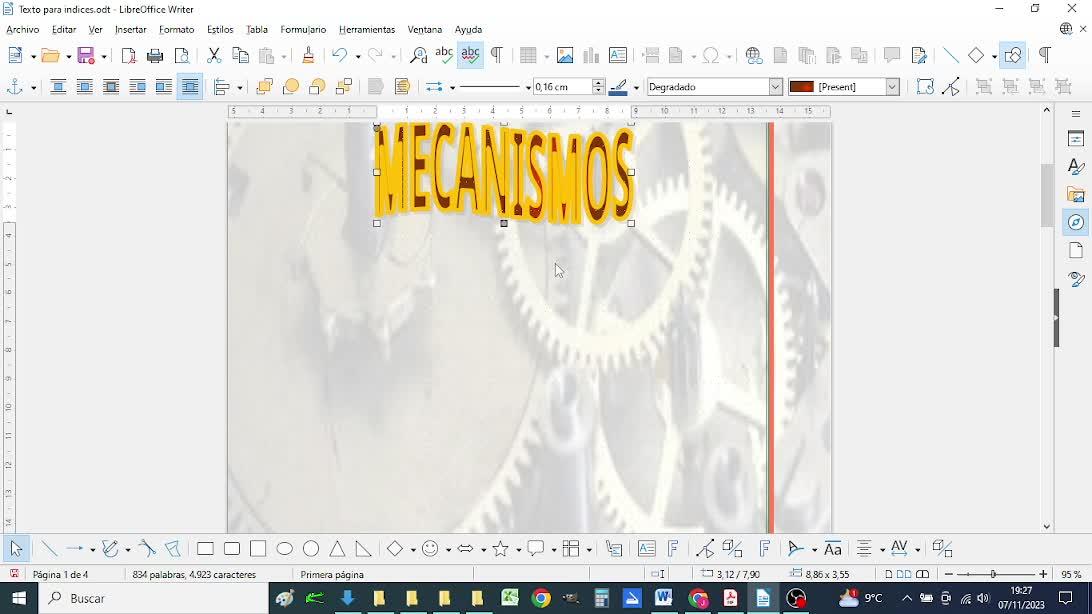Open the Estilos menu
This screenshot has height=614, width=1092.
[x=220, y=29]
